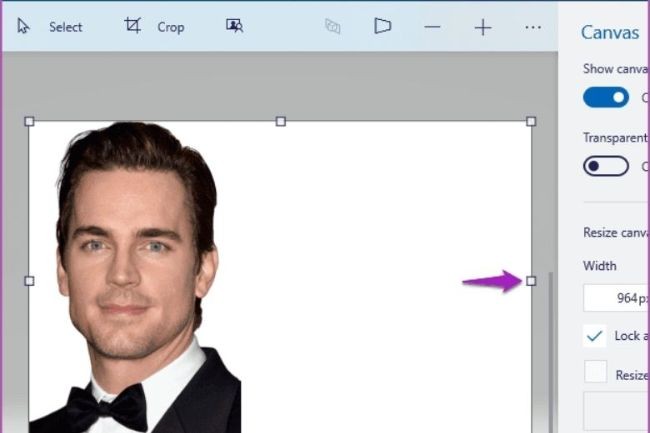The height and width of the screenshot is (433, 650).
Task: Enable the Transparent canvas toggle
Action: (x=606, y=166)
